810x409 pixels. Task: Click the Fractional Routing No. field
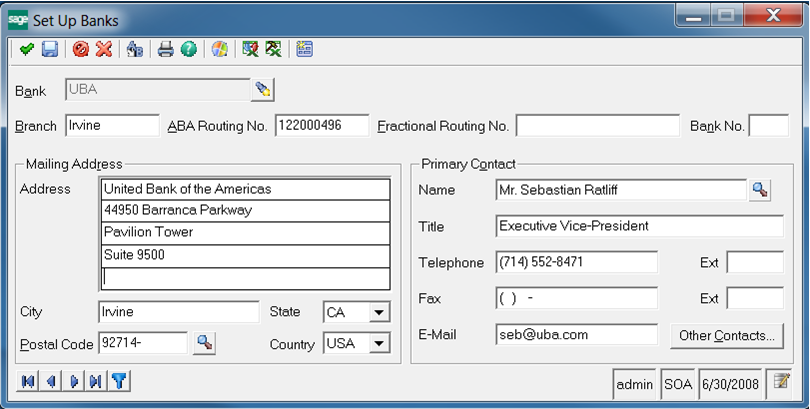[597, 126]
